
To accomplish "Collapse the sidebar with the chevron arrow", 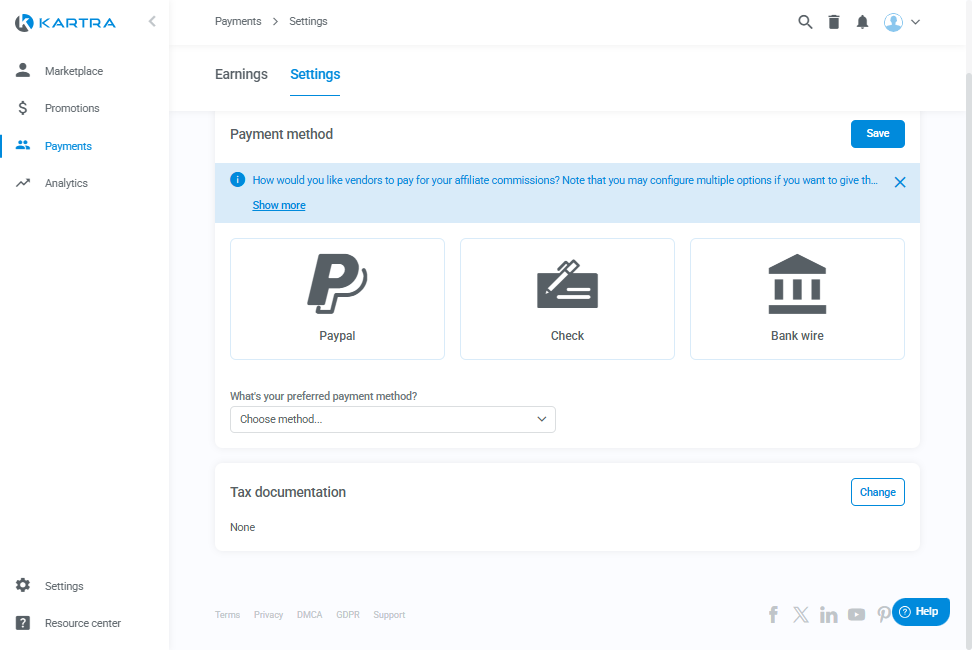I will [x=152, y=22].
